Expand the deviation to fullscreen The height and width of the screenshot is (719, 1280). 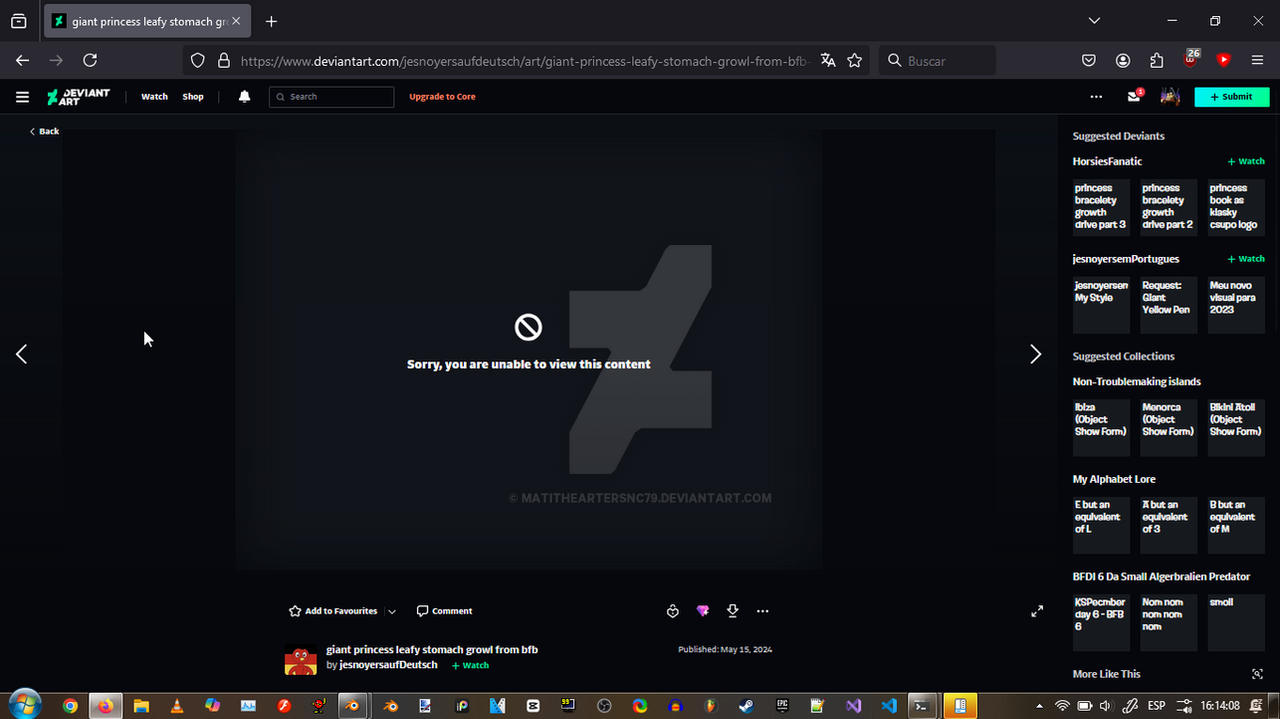1037,611
